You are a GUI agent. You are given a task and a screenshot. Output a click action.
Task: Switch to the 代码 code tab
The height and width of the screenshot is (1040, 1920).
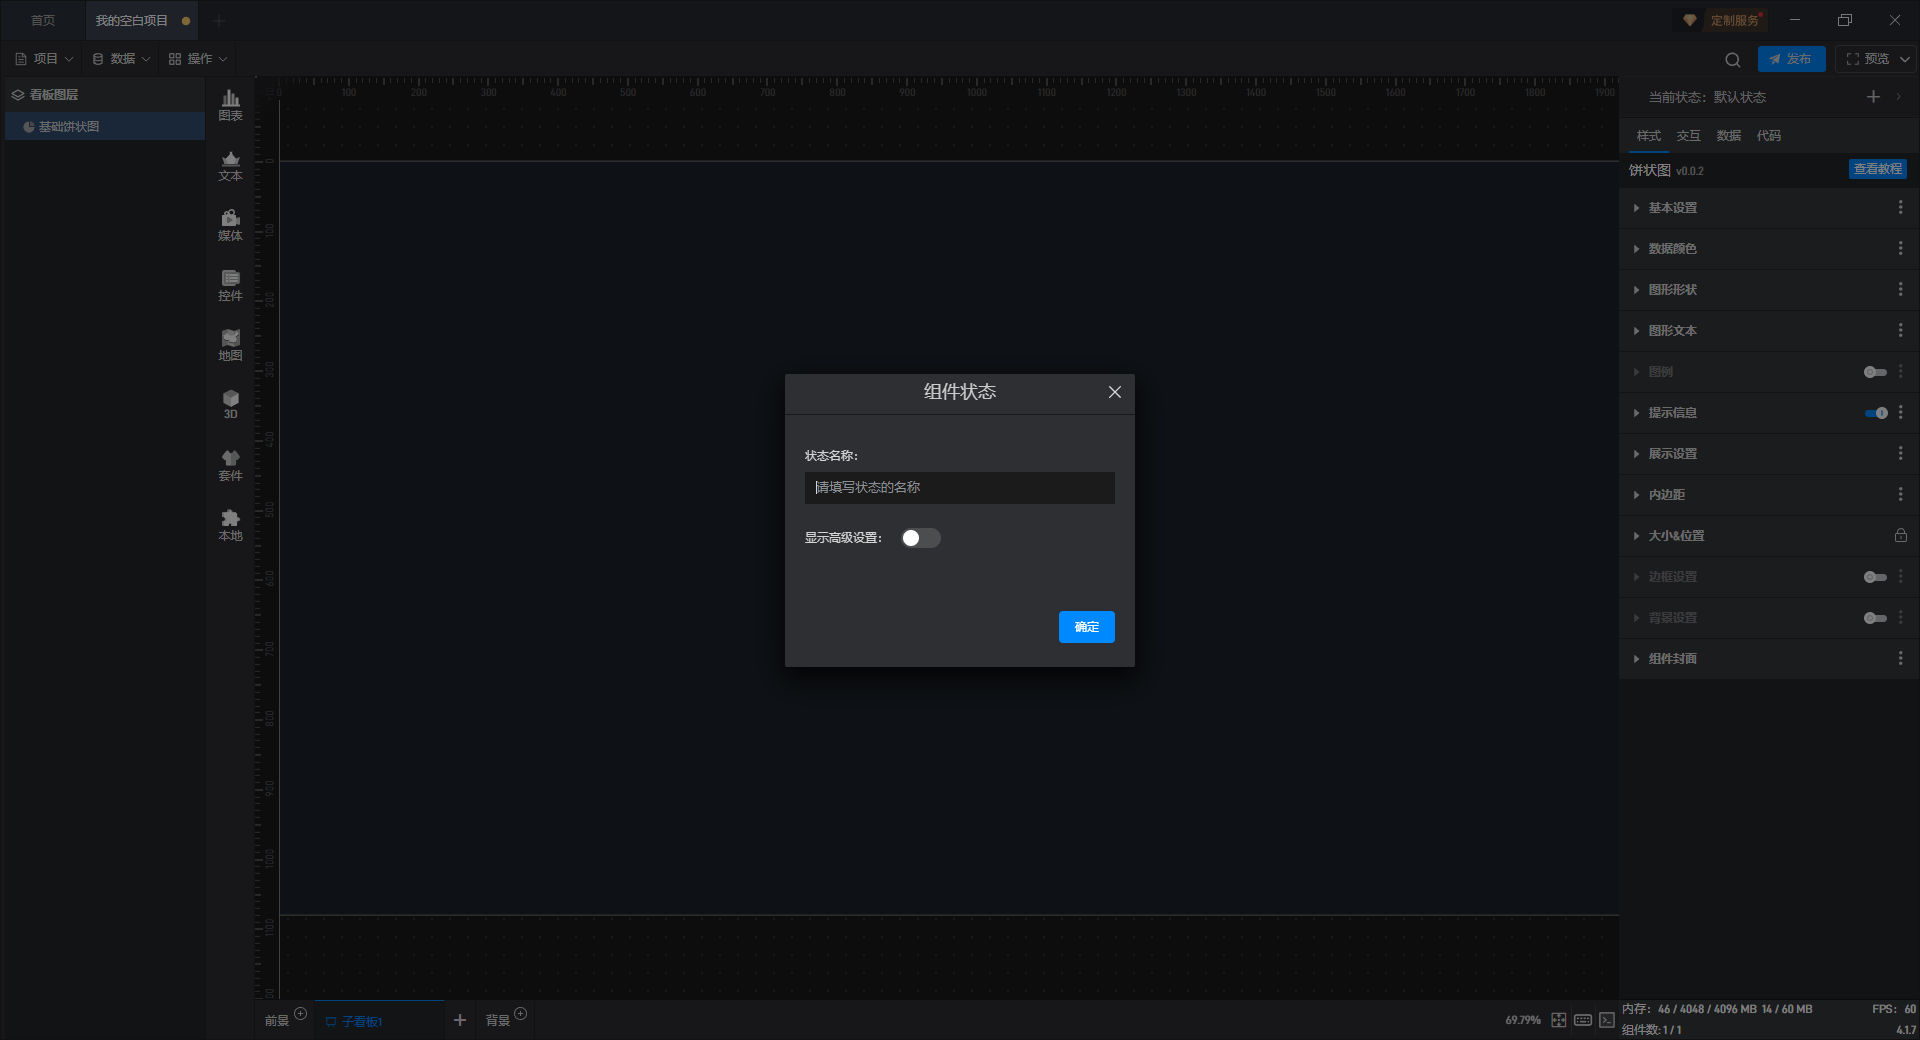(x=1768, y=136)
